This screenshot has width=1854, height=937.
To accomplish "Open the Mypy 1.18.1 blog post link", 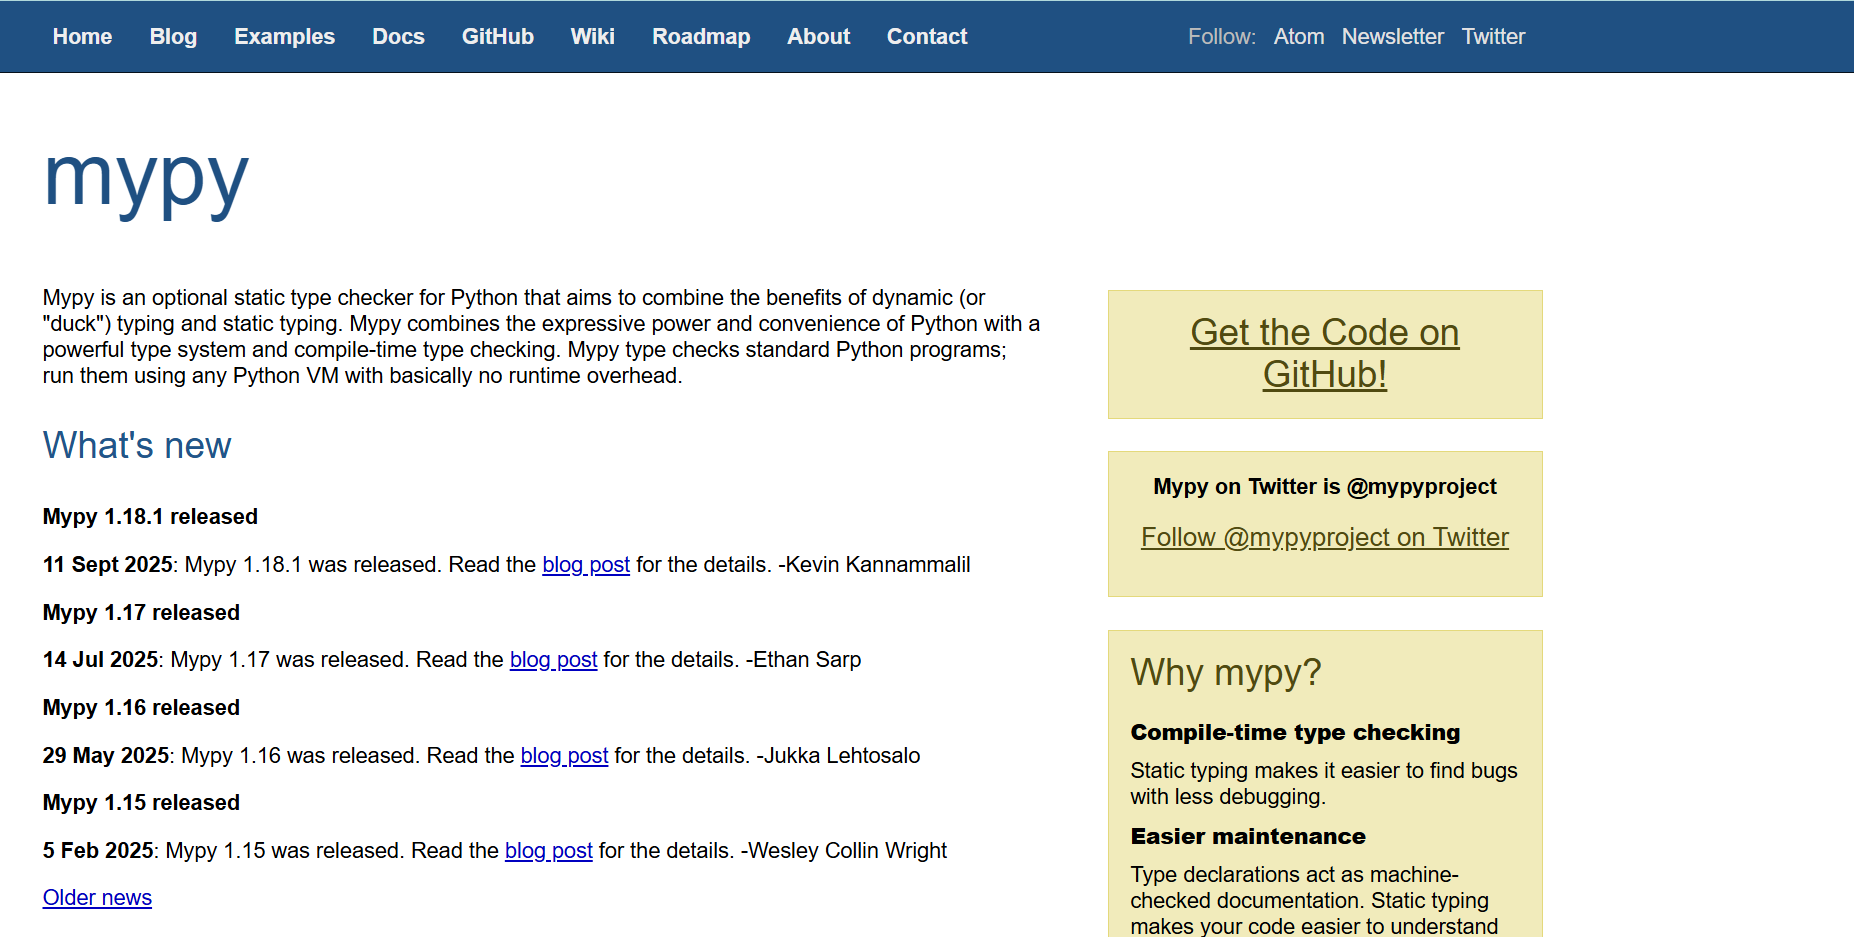I will point(585,565).
